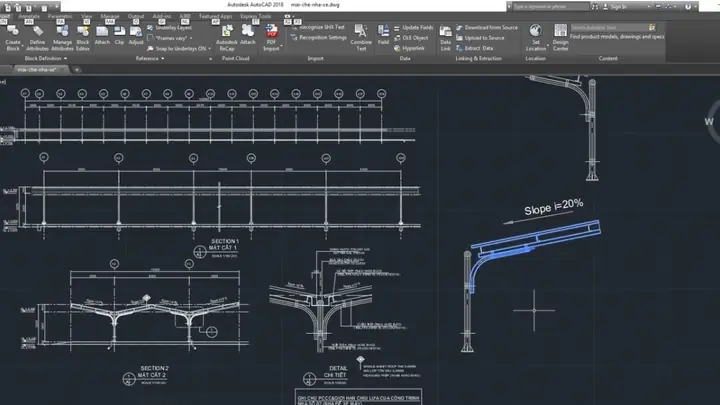Click Download from Source
The width and height of the screenshot is (720, 405).
487,28
